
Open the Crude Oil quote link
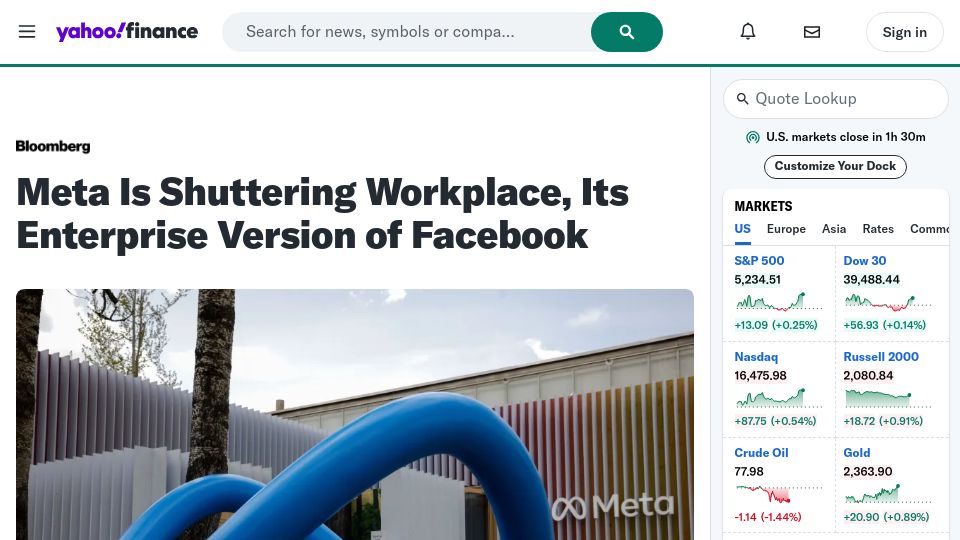click(x=761, y=453)
